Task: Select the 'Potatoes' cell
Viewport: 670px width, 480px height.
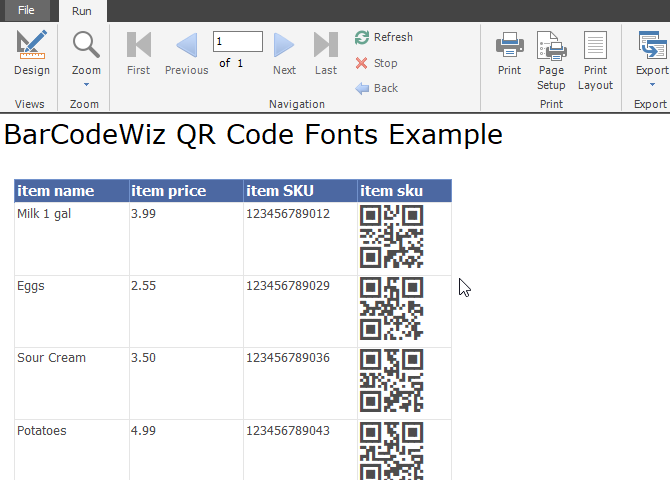Action: pos(72,450)
